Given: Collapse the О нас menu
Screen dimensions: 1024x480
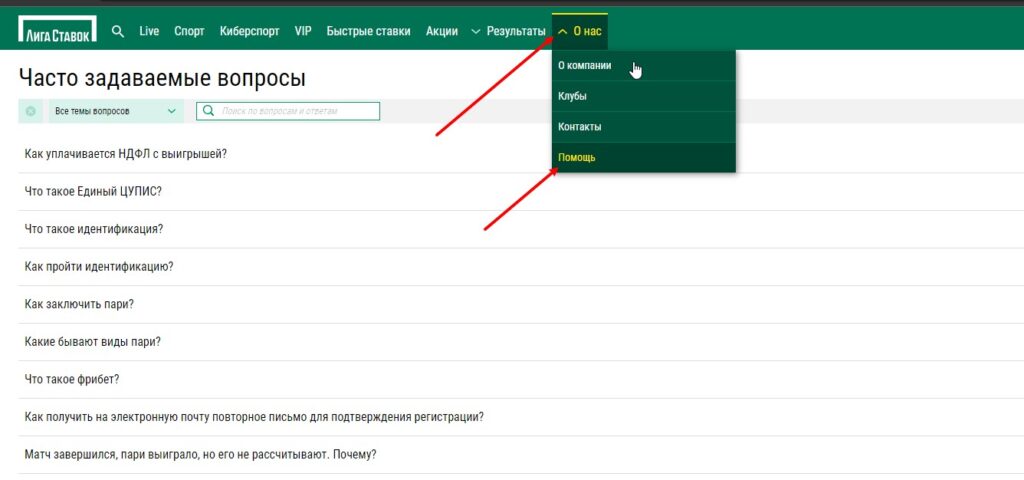Looking at the screenshot, I should pyautogui.click(x=580, y=31).
